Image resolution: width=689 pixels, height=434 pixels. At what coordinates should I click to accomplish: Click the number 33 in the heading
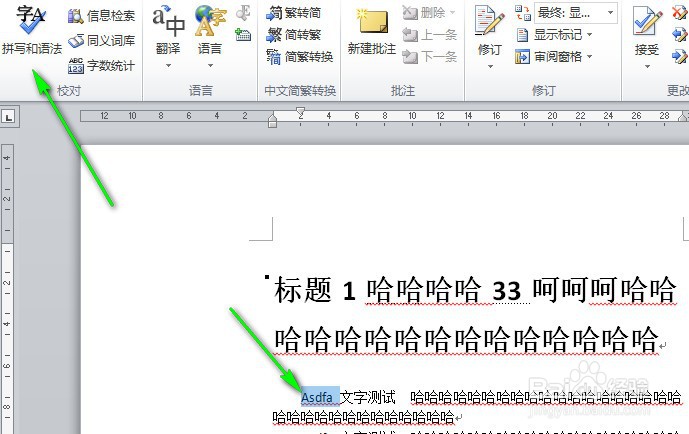(507, 291)
